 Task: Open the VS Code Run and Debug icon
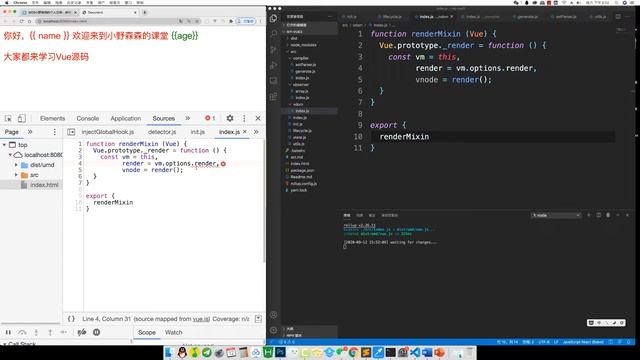coord(273,65)
